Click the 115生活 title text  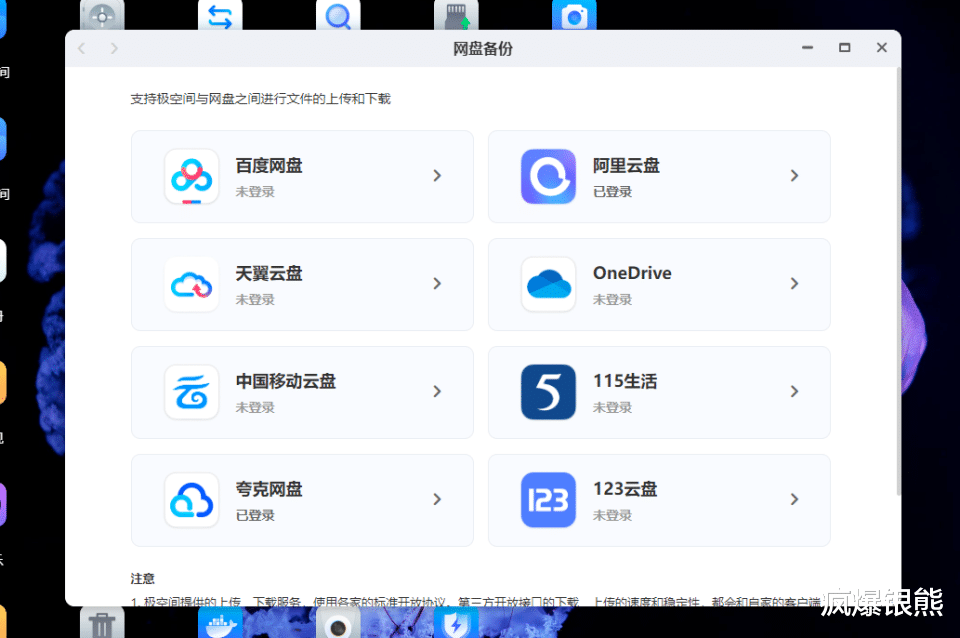coord(624,381)
